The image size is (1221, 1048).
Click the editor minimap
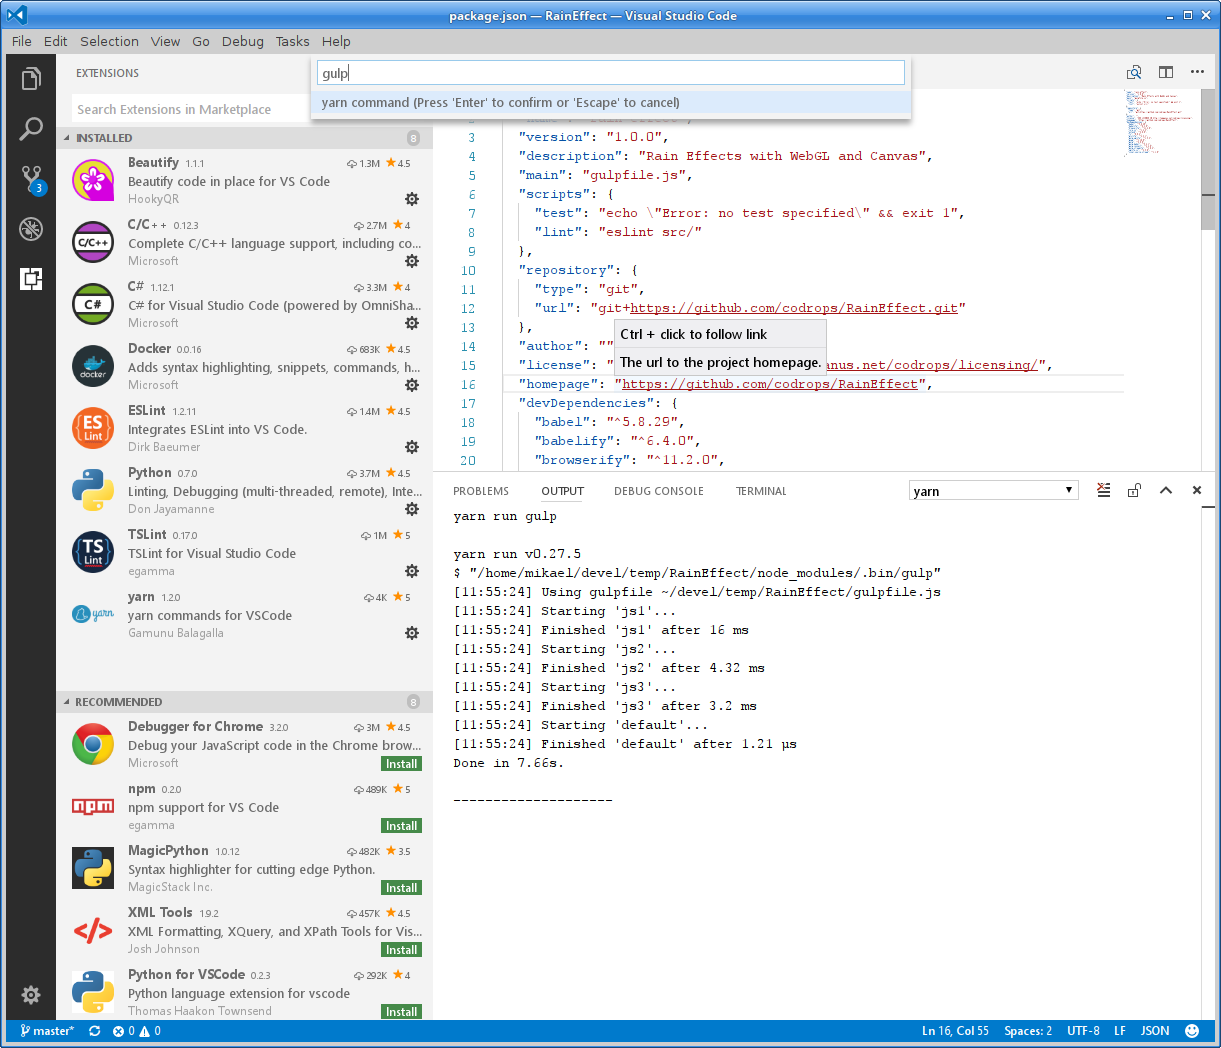coord(1158,122)
